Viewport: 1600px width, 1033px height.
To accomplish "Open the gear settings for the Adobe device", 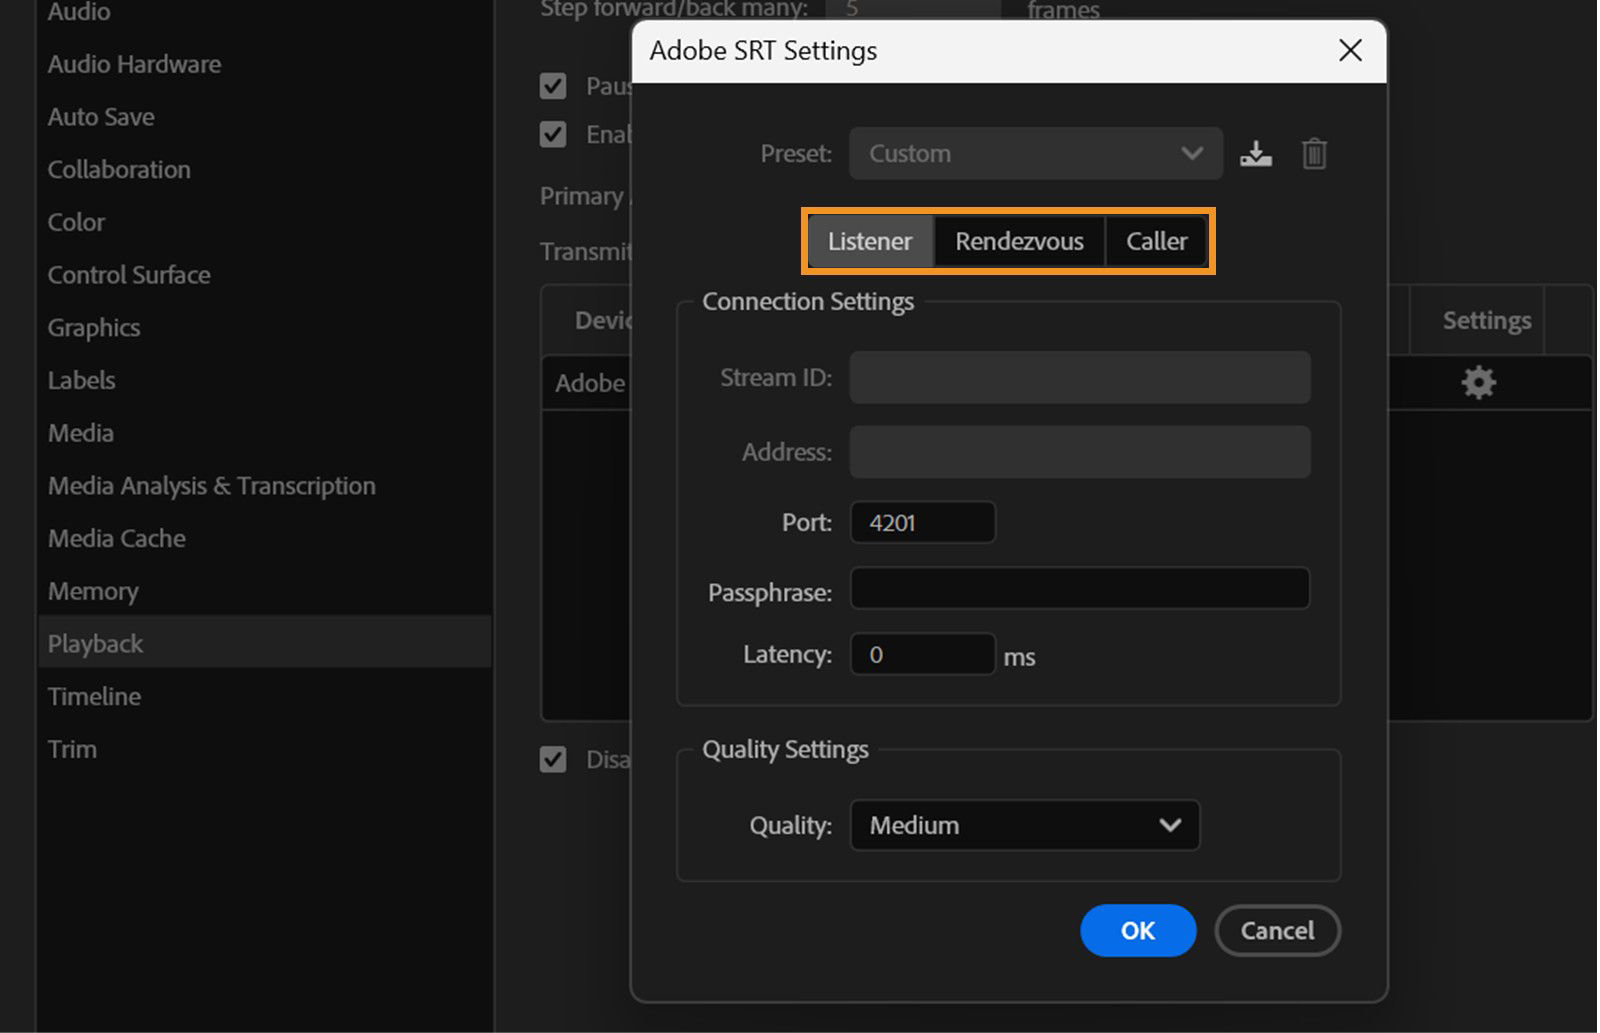I will pos(1478,382).
